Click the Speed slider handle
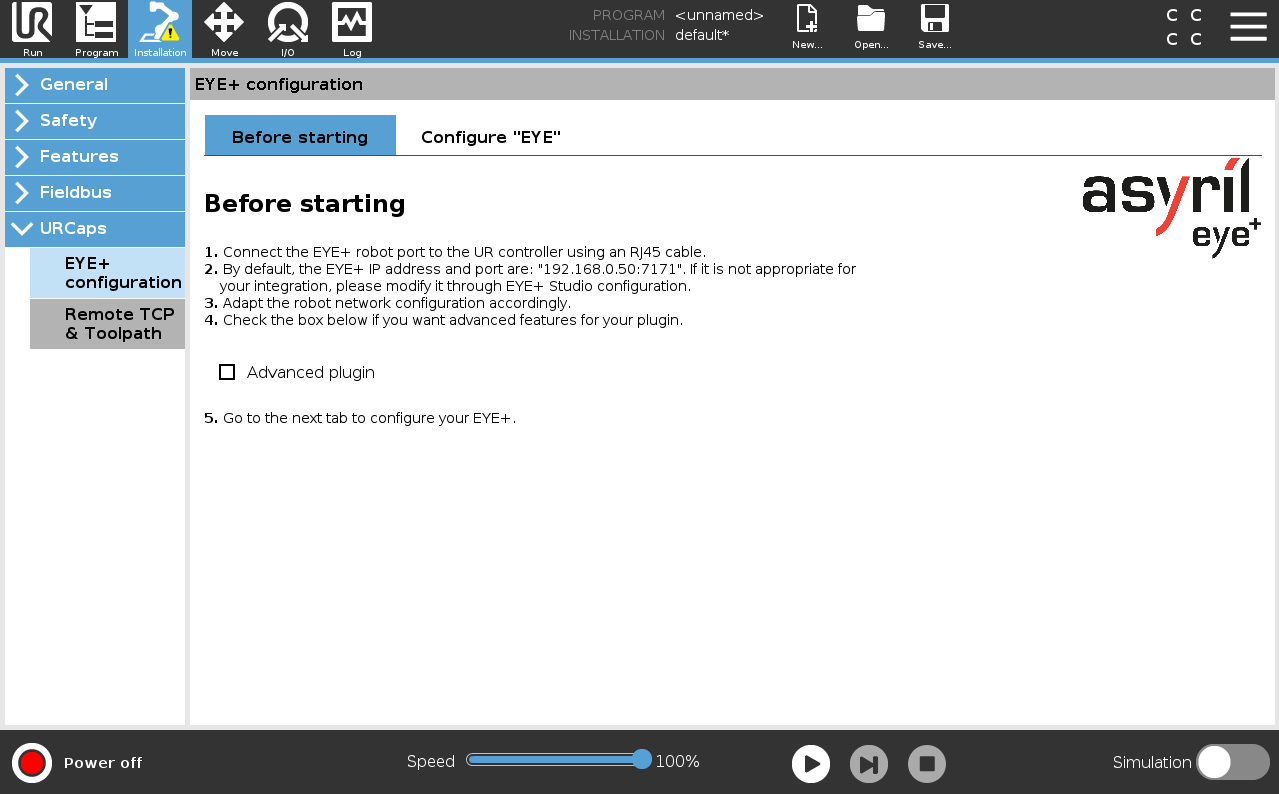 642,760
